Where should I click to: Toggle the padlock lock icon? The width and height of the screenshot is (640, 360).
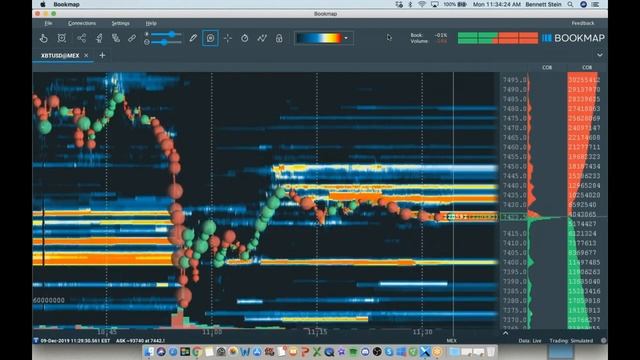click(279, 38)
